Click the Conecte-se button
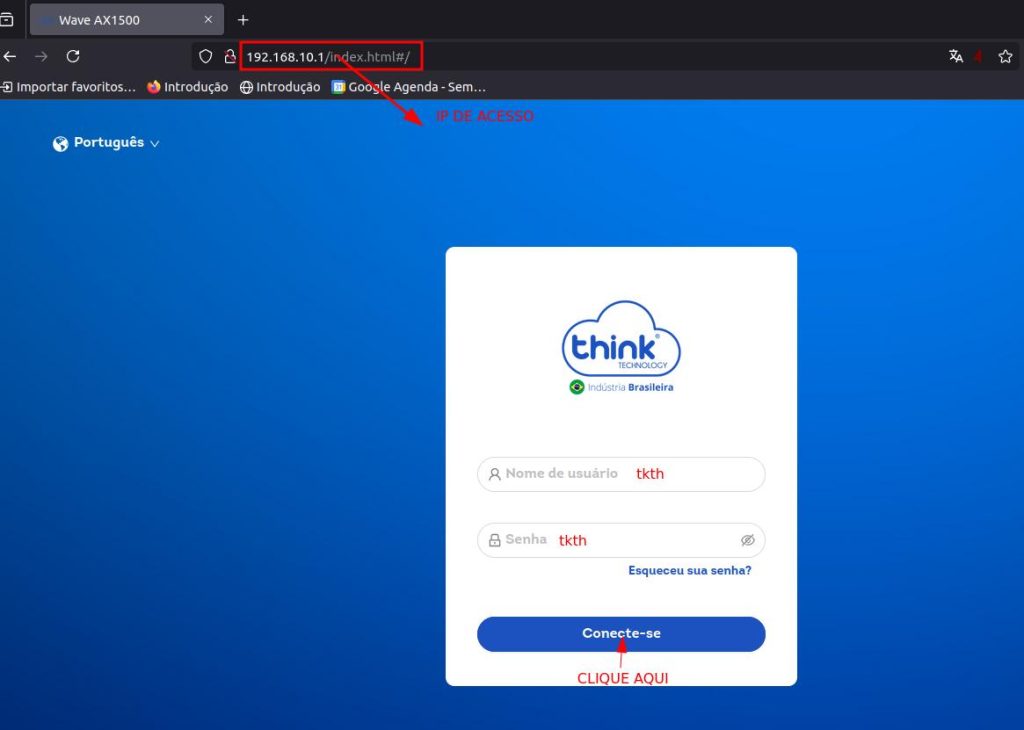The width and height of the screenshot is (1024, 730). click(621, 634)
